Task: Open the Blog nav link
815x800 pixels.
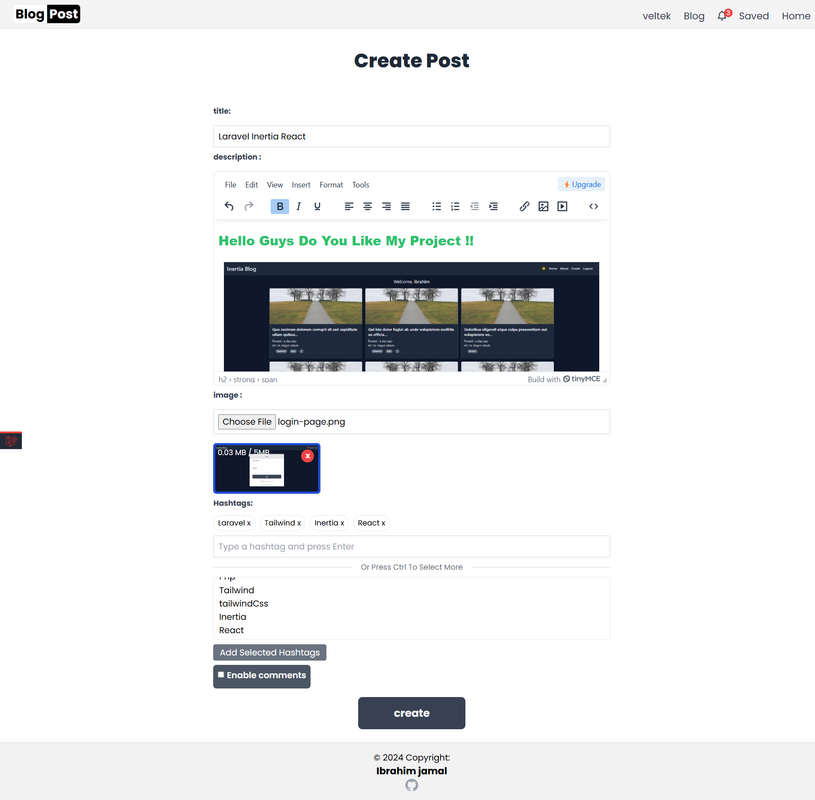Action: click(x=694, y=16)
